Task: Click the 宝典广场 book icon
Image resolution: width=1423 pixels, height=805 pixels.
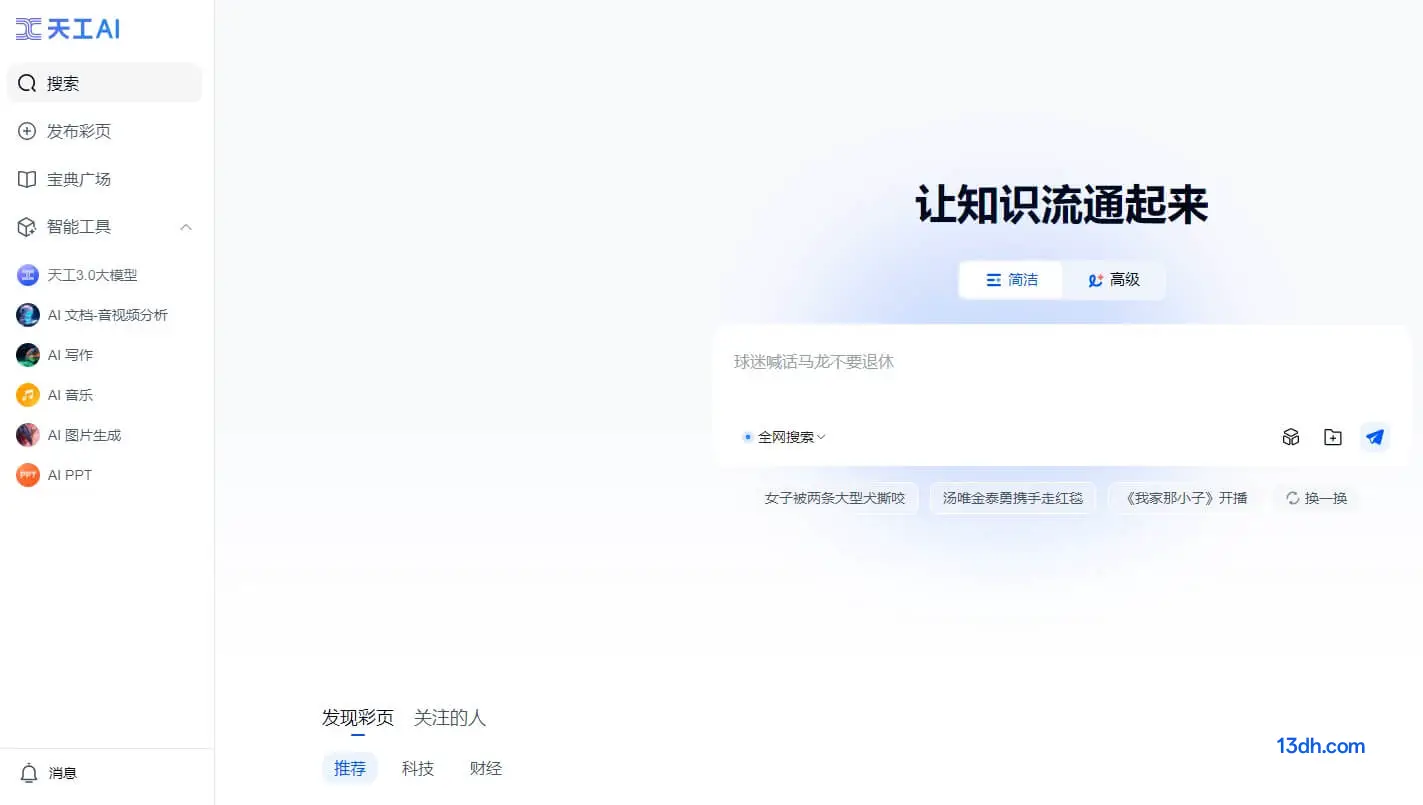Action: (27, 179)
